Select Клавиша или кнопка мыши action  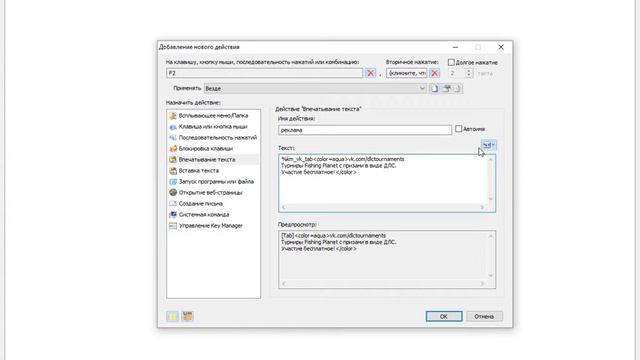pyautogui.click(x=213, y=127)
